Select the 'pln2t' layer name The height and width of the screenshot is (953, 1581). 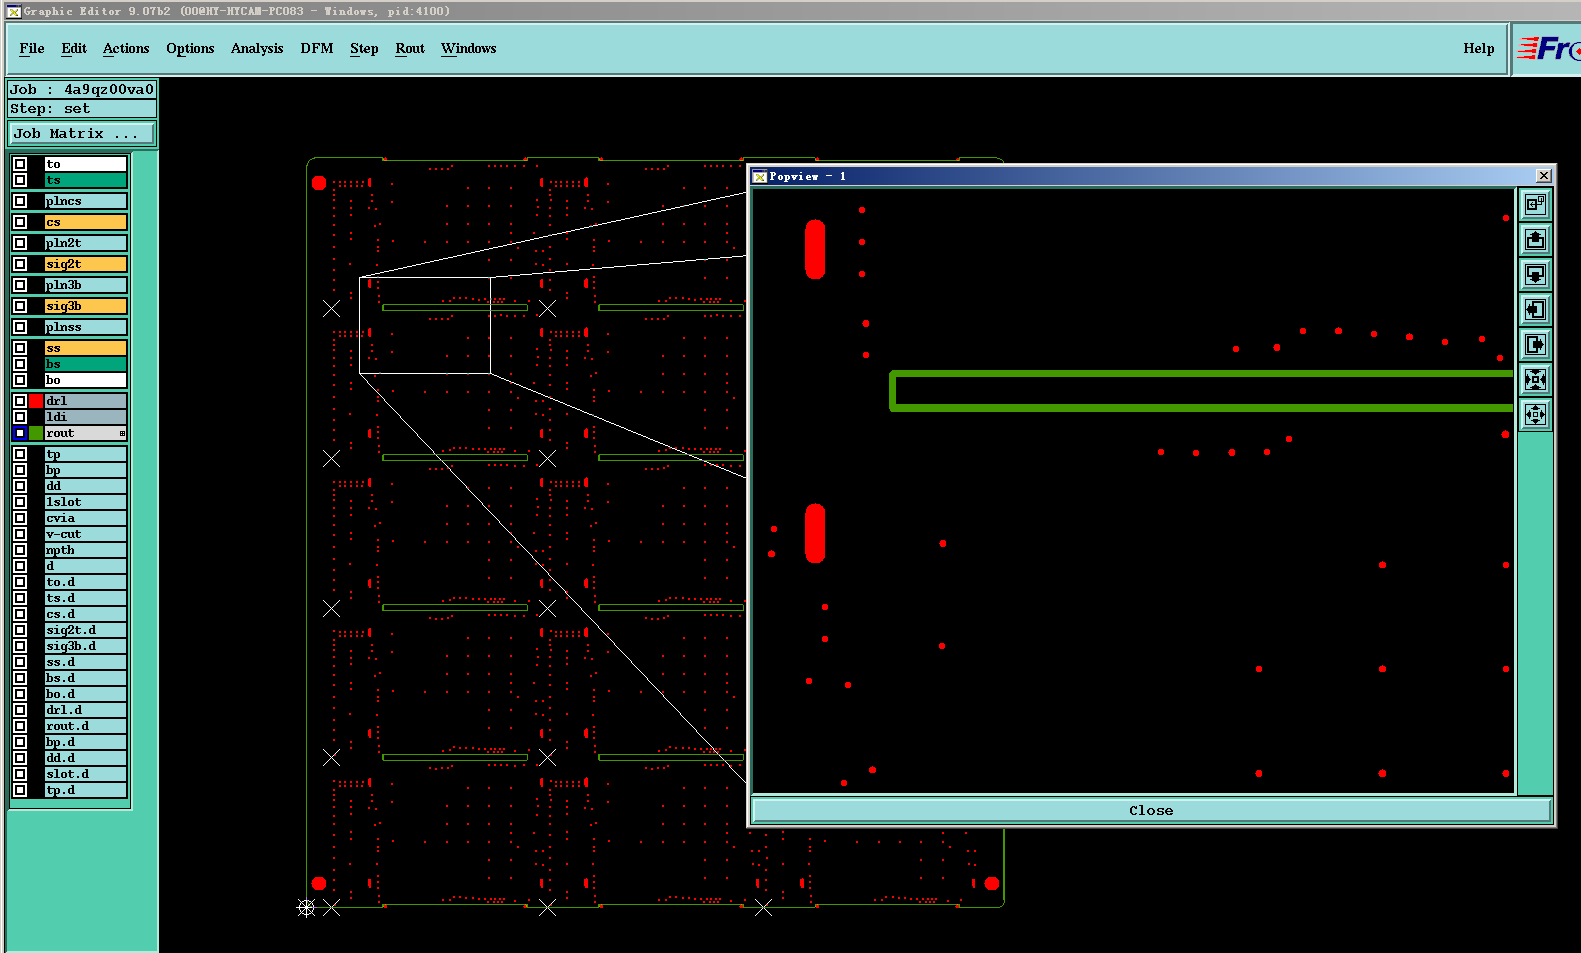[86, 243]
